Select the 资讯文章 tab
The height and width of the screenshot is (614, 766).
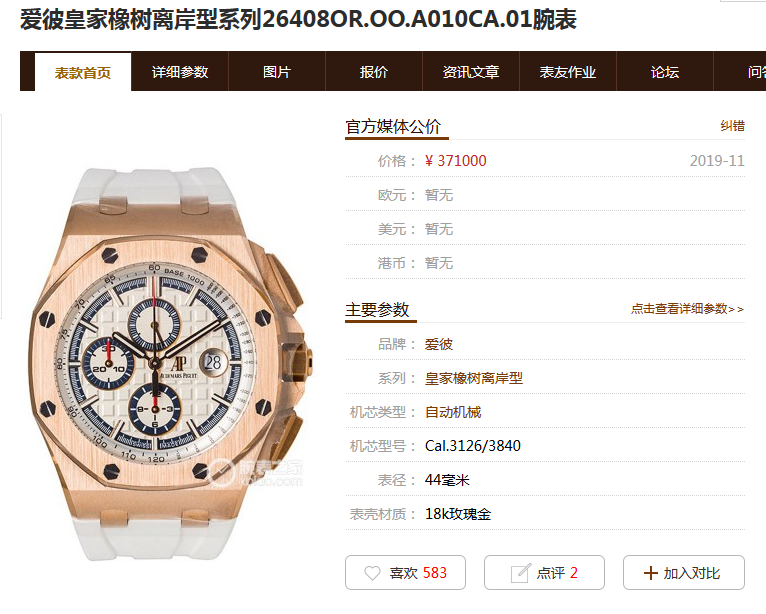[471, 72]
